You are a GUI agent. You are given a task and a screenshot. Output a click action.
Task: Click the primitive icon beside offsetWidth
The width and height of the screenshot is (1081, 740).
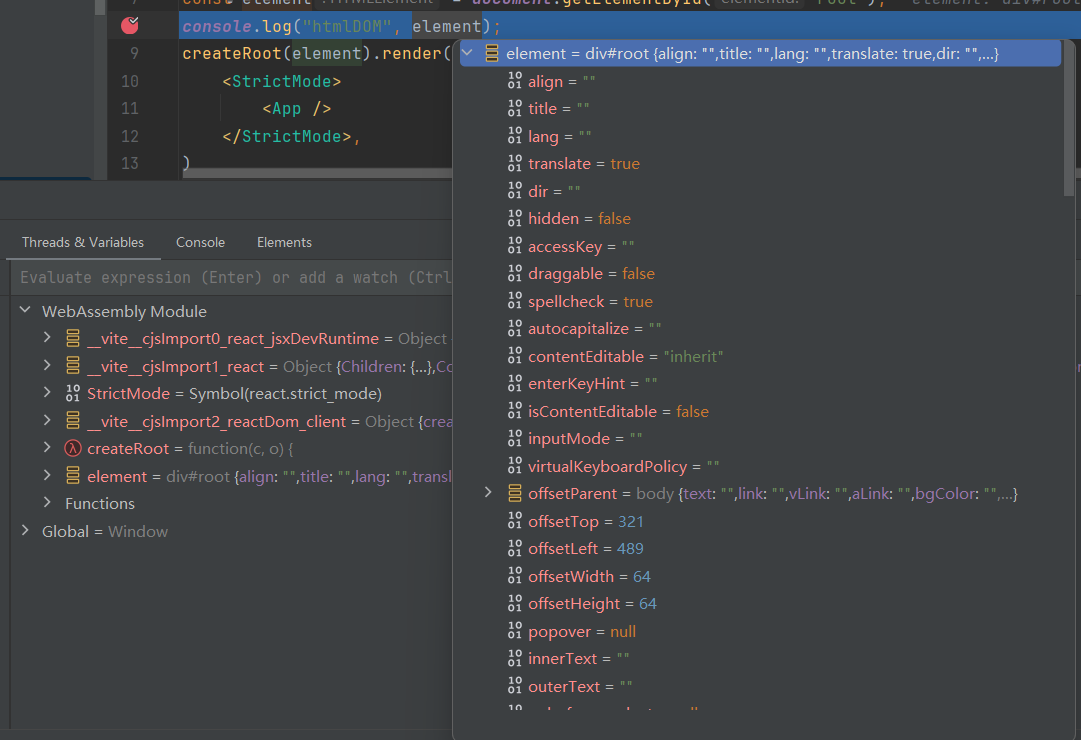pos(514,576)
